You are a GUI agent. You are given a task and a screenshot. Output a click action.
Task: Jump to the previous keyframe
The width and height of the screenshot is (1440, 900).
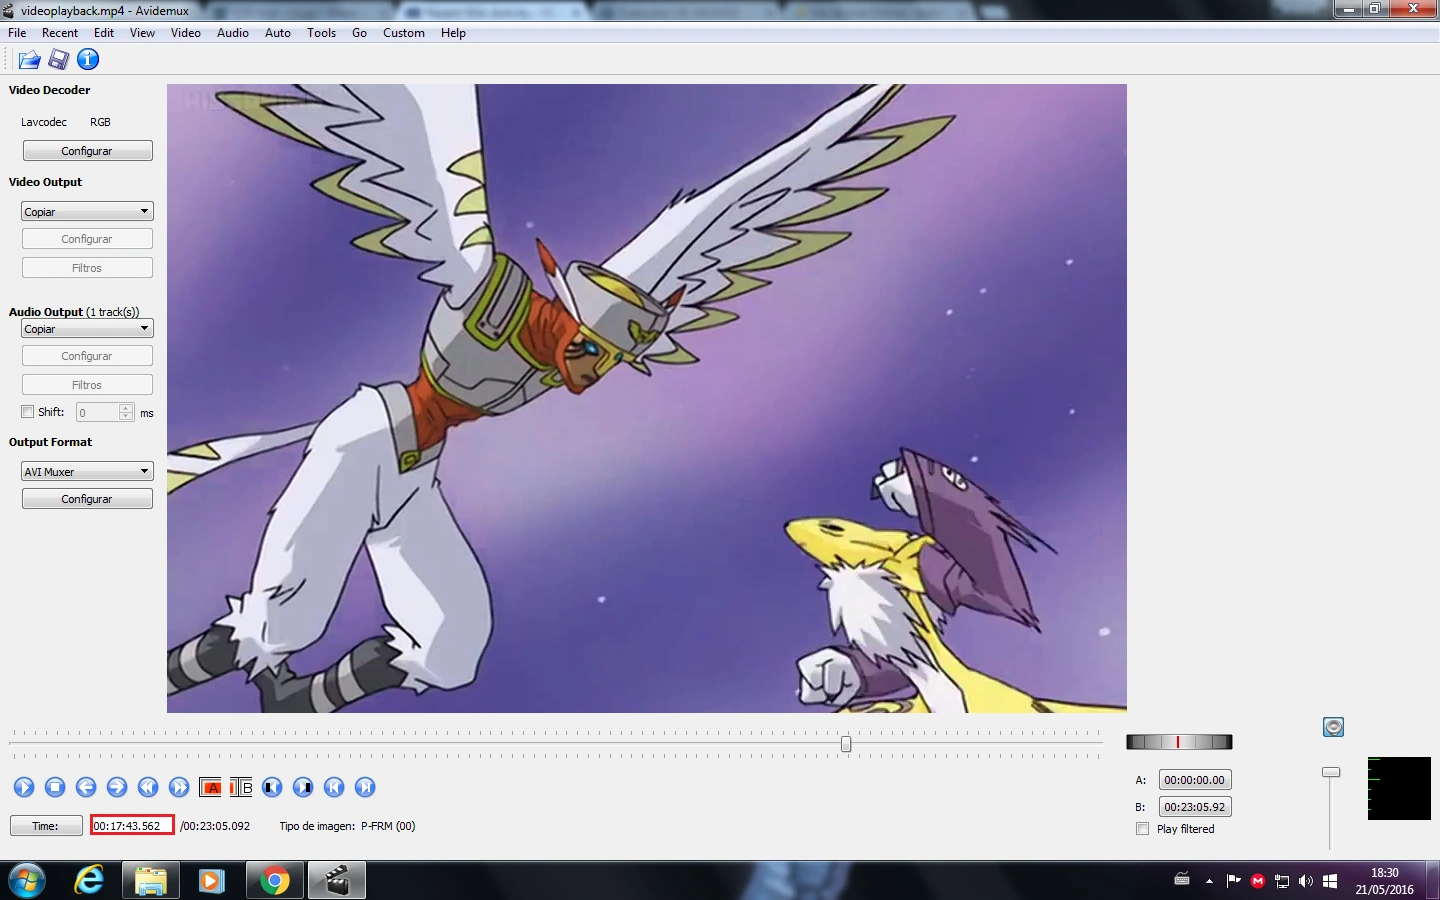point(148,787)
